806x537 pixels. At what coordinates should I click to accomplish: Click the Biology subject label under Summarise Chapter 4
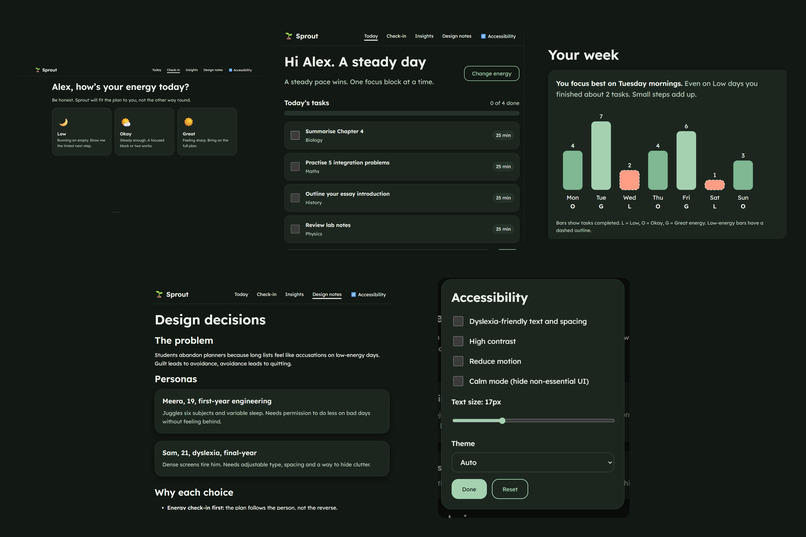tap(314, 140)
